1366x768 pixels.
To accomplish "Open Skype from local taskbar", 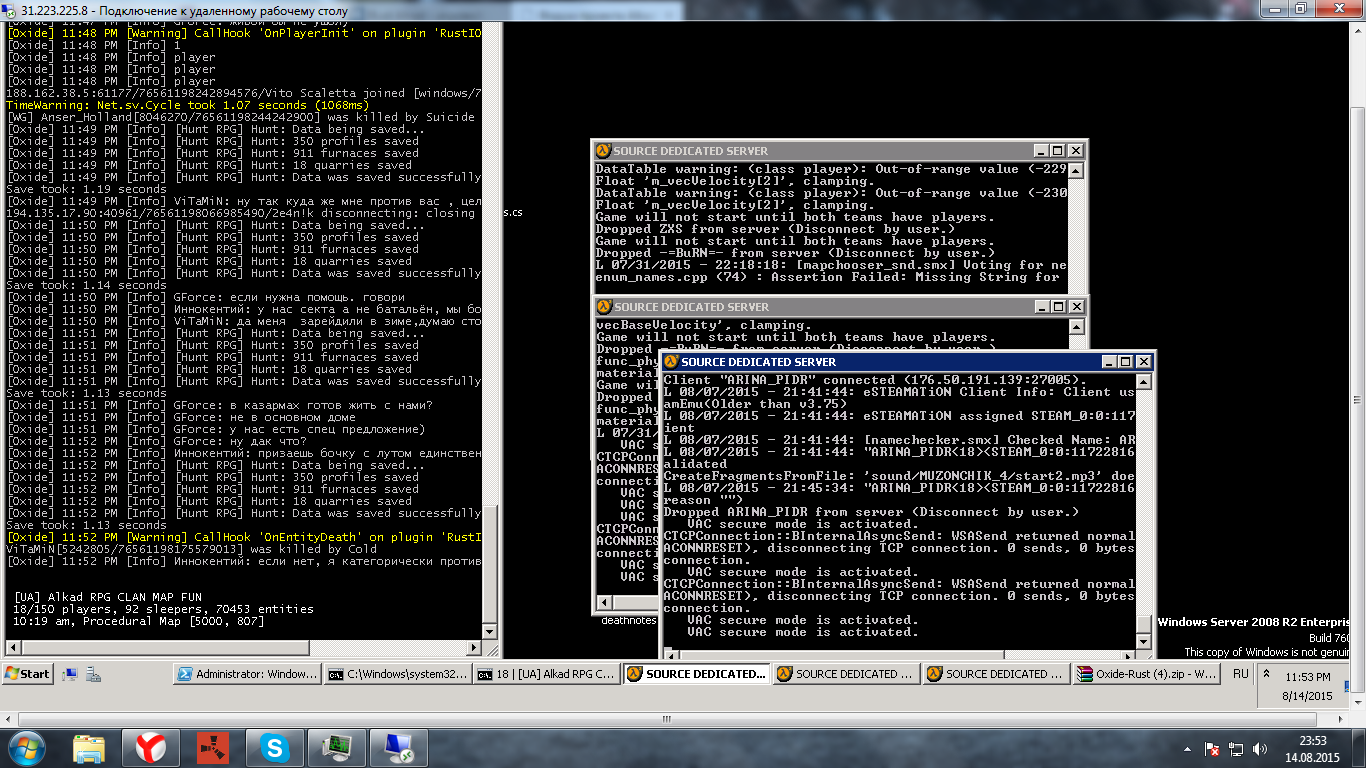I will [x=275, y=747].
